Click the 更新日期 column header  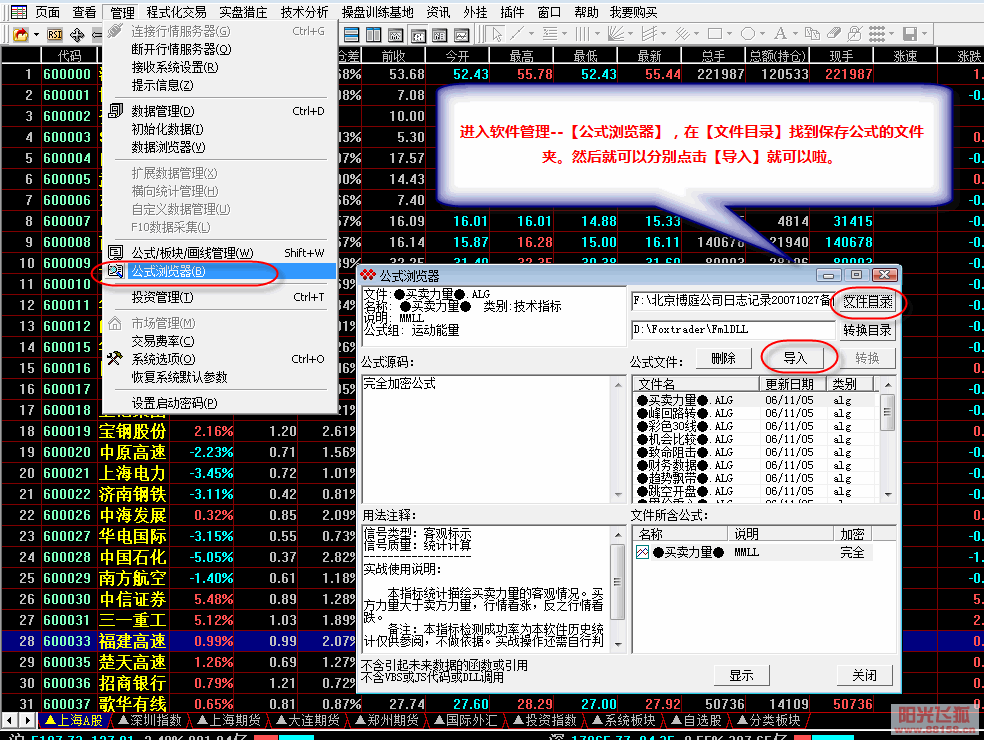coord(793,384)
